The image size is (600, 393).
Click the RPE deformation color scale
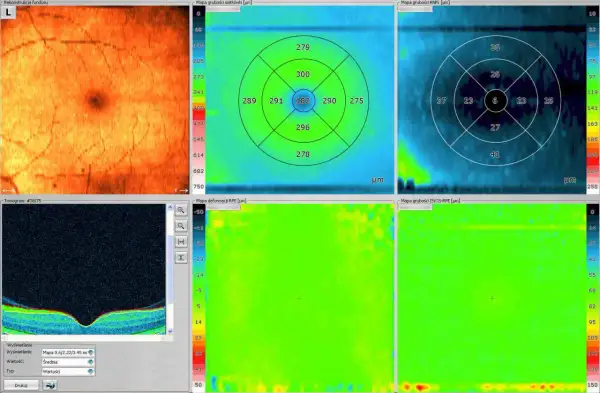point(199,298)
